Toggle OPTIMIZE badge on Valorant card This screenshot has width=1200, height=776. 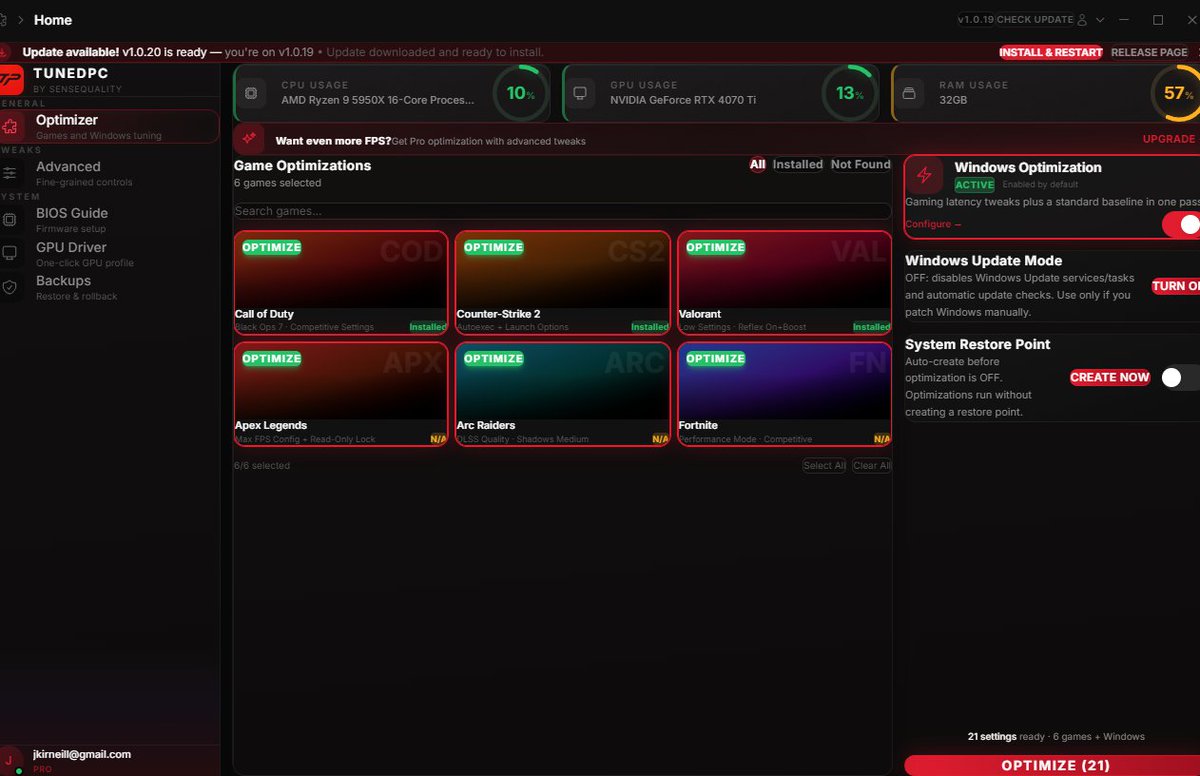[715, 247]
